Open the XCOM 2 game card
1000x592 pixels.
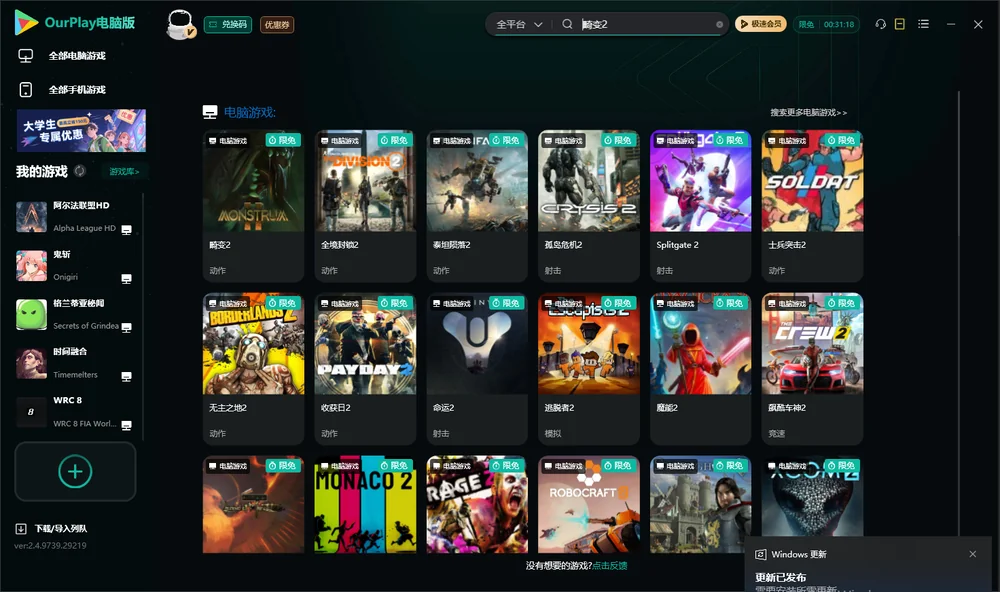(x=812, y=498)
